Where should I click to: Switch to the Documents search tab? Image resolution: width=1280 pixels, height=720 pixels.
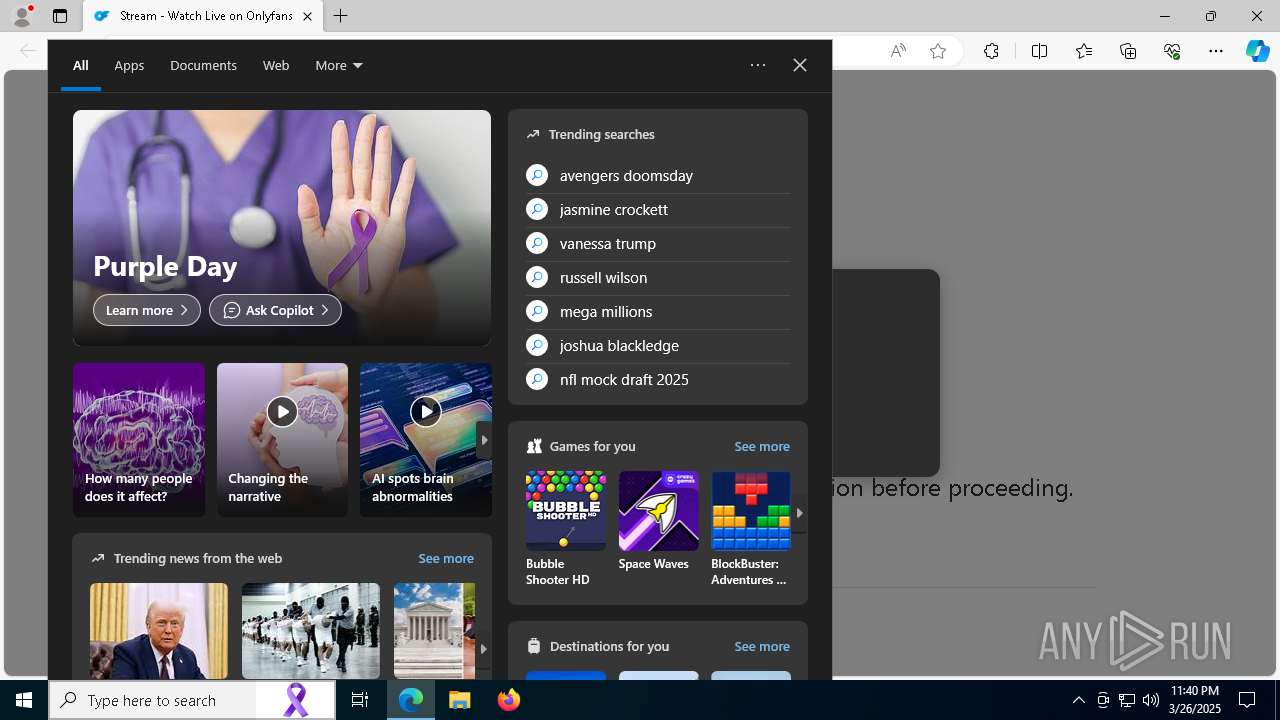point(203,65)
